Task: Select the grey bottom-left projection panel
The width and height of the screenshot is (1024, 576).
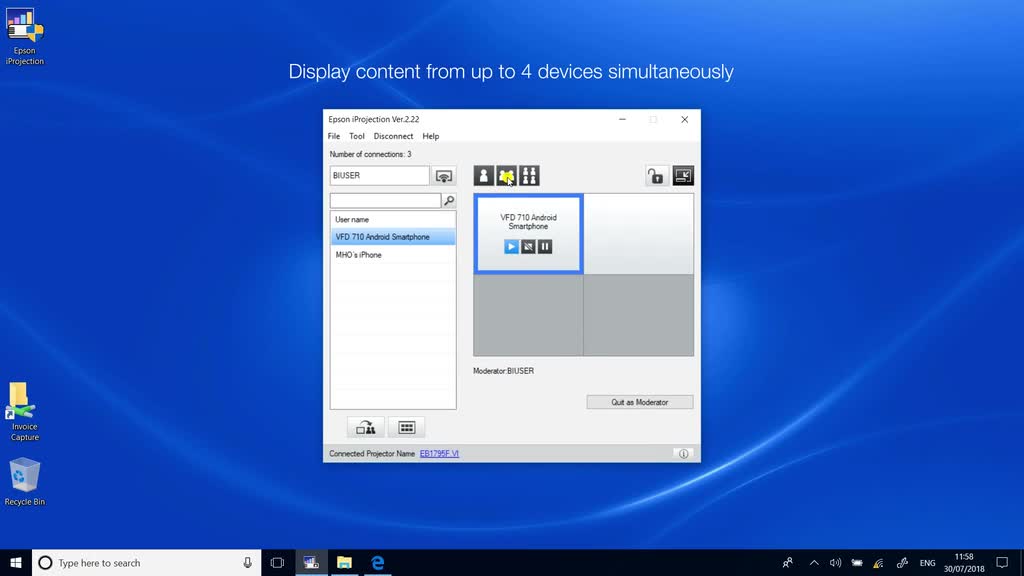Action: click(528, 315)
